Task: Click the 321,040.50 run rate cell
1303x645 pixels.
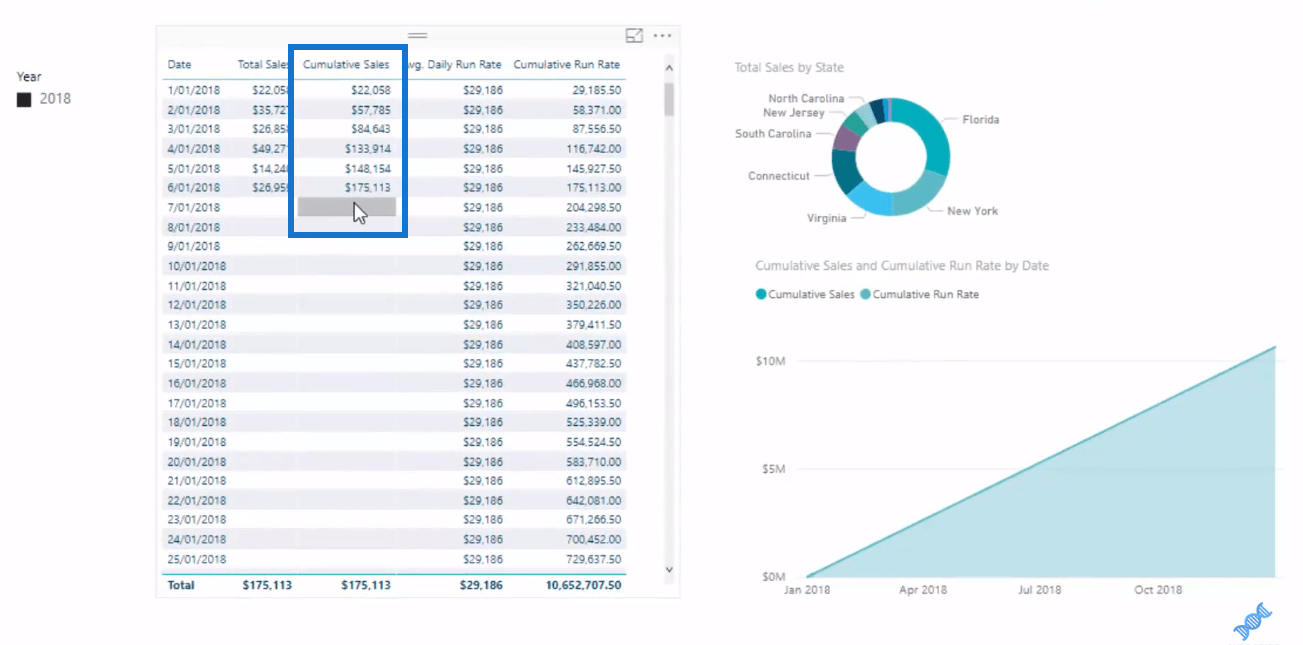Action: pyautogui.click(x=594, y=286)
